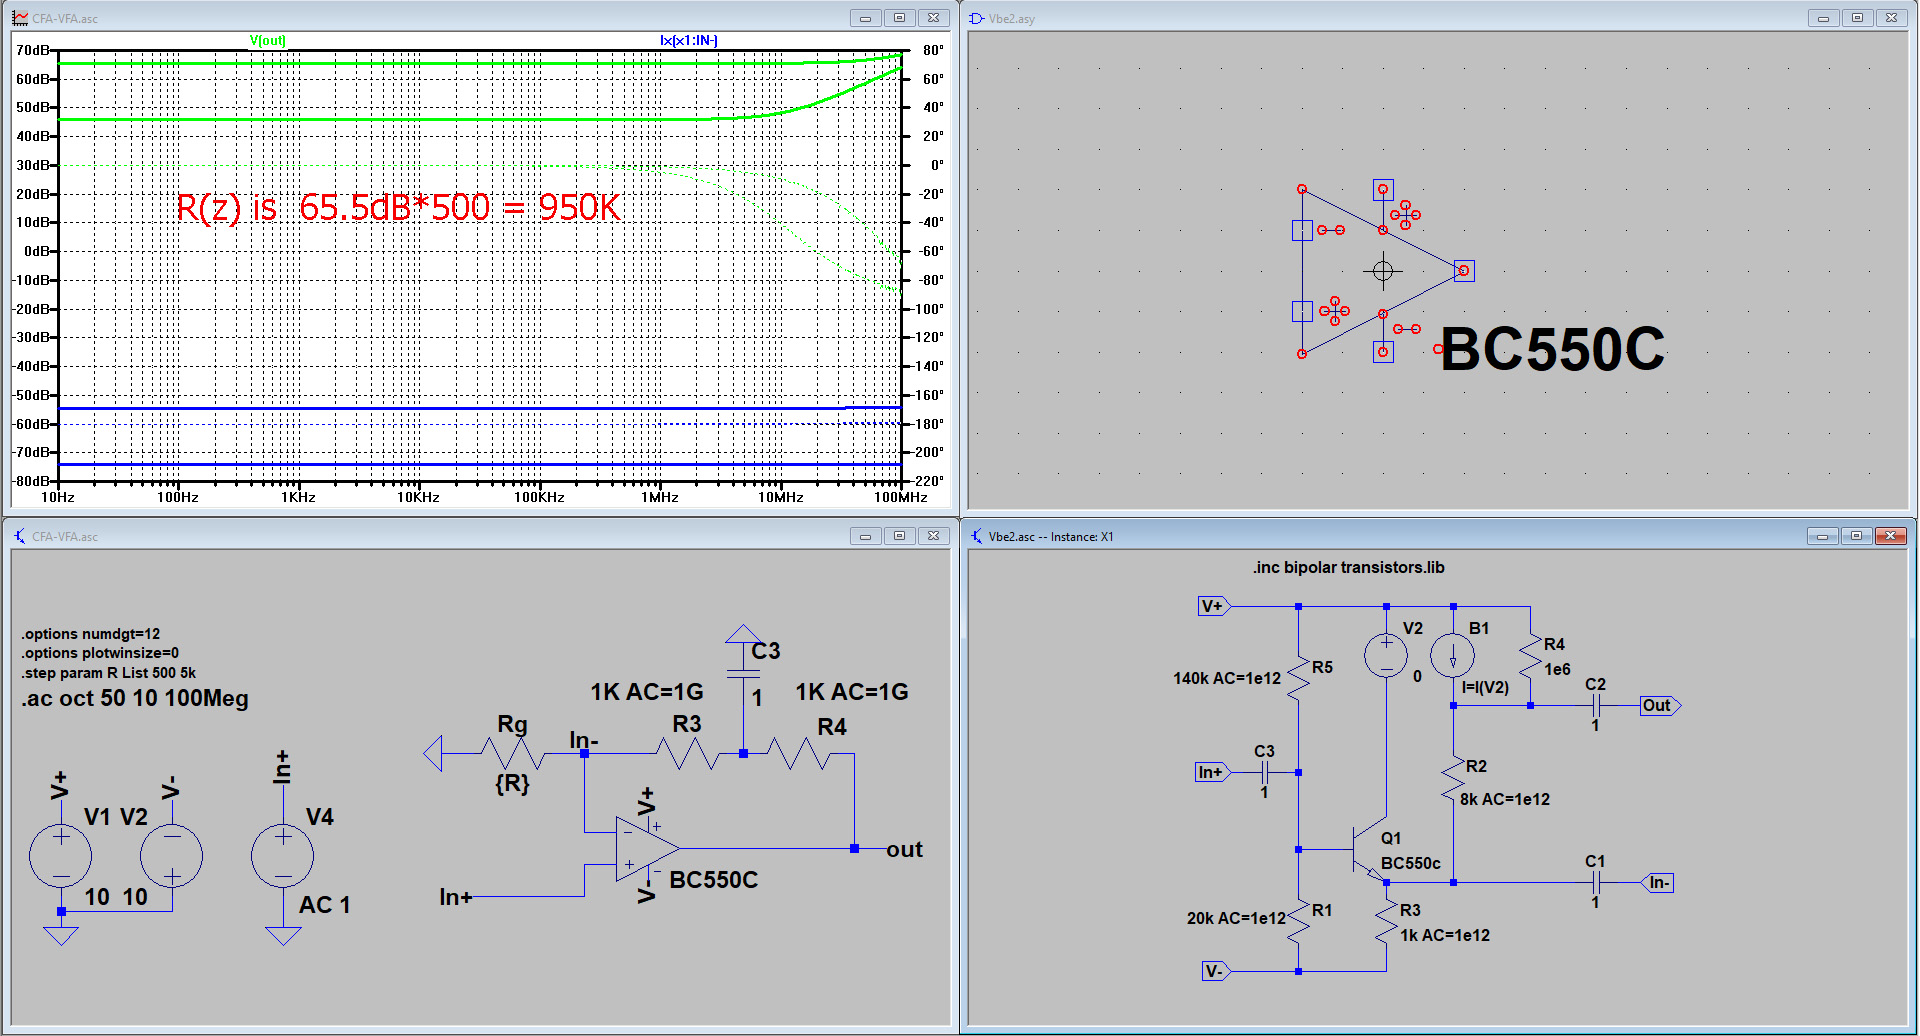Select capacitor C2 near the Out port

(1597, 705)
